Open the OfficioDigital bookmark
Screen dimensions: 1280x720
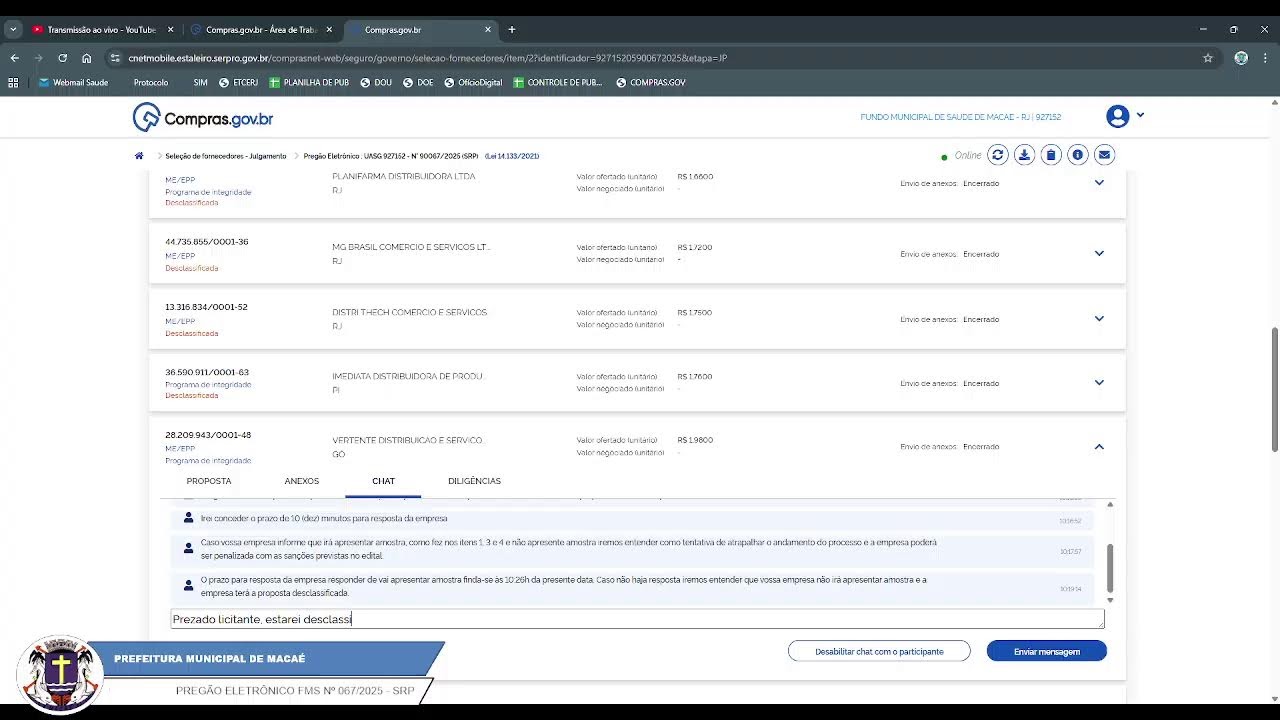coord(473,83)
